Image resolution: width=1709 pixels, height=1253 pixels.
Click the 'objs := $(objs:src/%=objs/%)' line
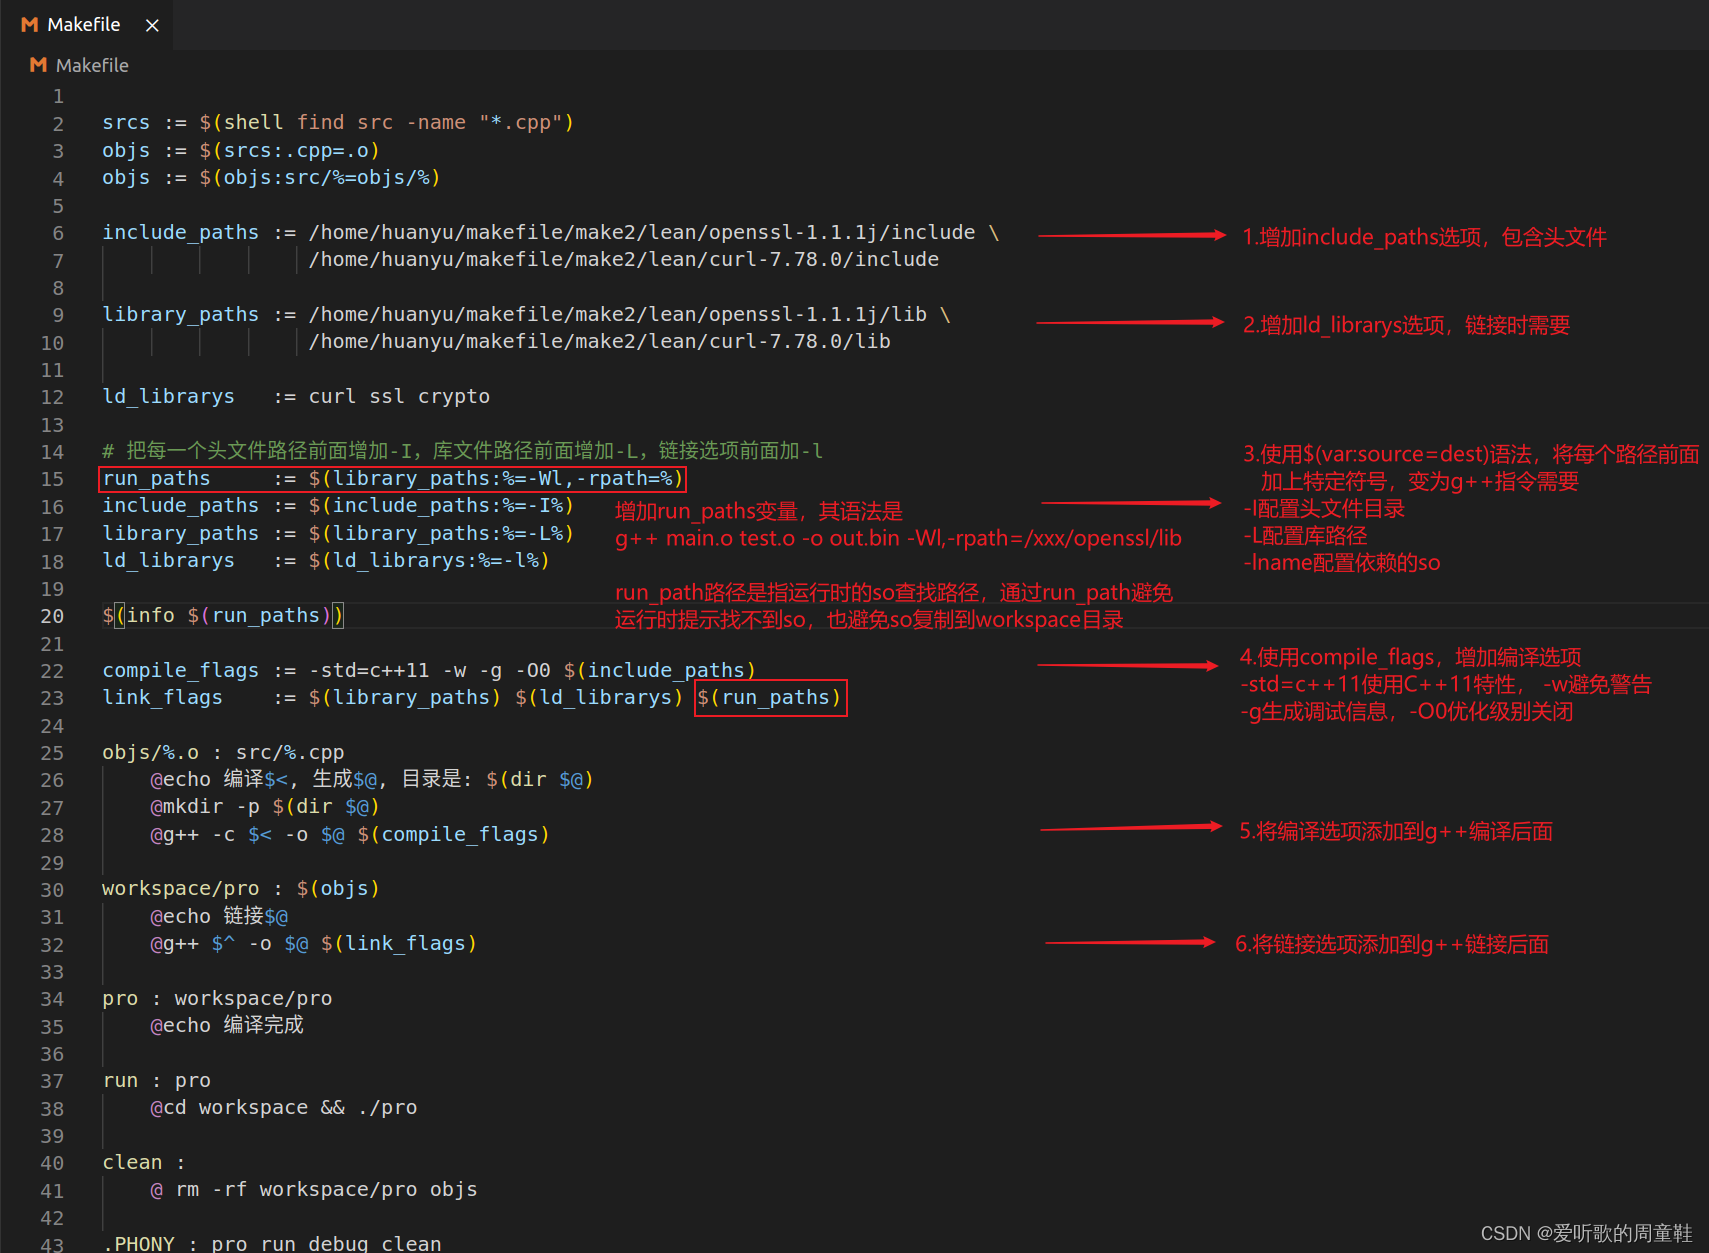point(271,177)
